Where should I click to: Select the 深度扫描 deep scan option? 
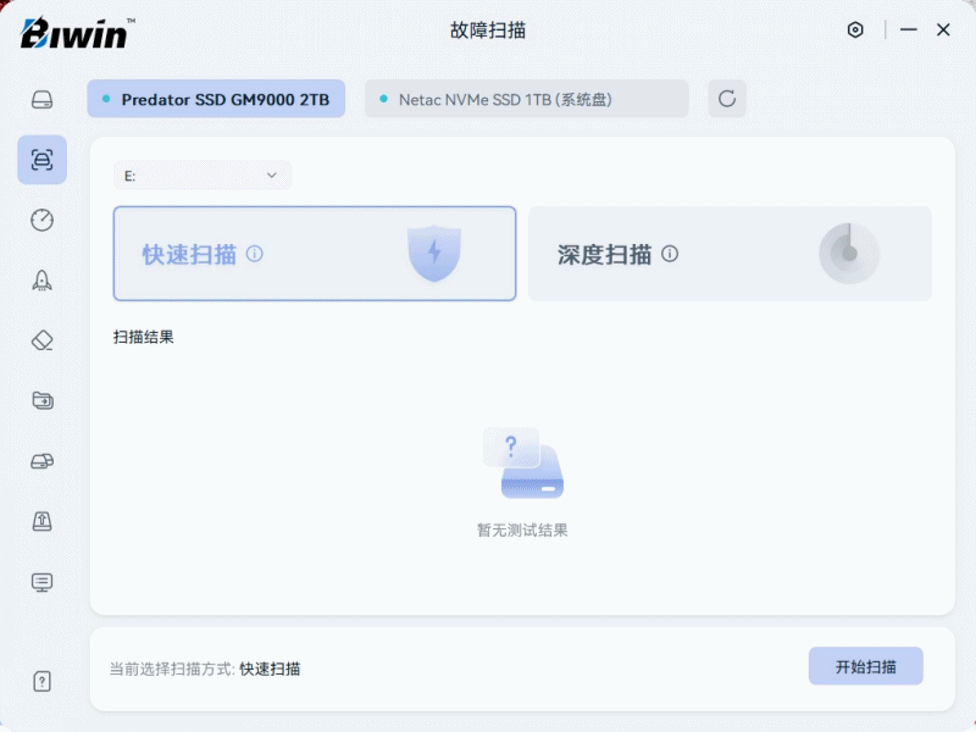(729, 254)
